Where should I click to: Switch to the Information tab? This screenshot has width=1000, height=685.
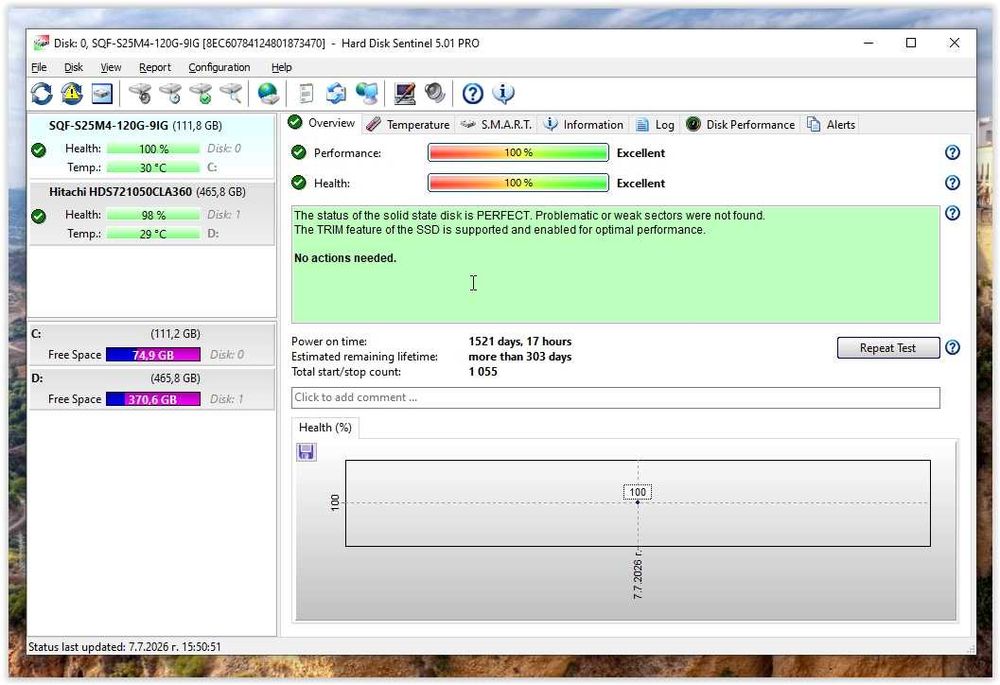[x=583, y=125]
